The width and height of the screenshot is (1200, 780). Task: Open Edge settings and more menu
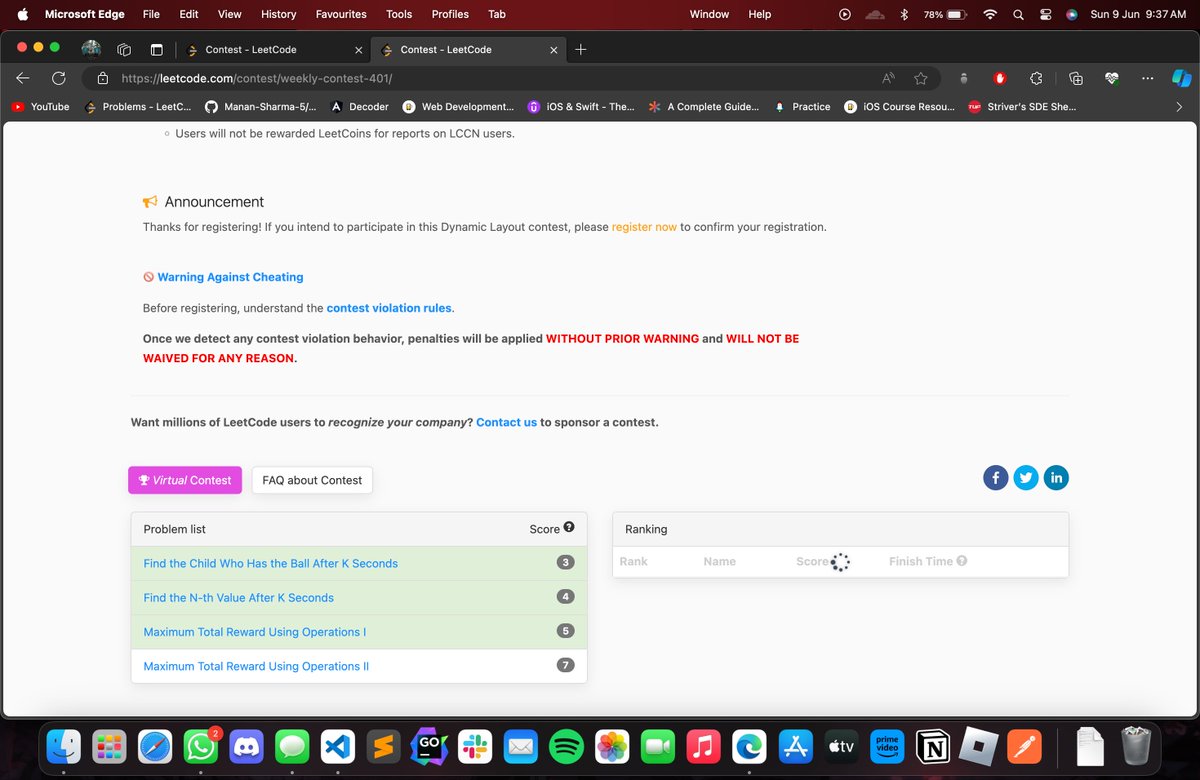pos(1146,78)
